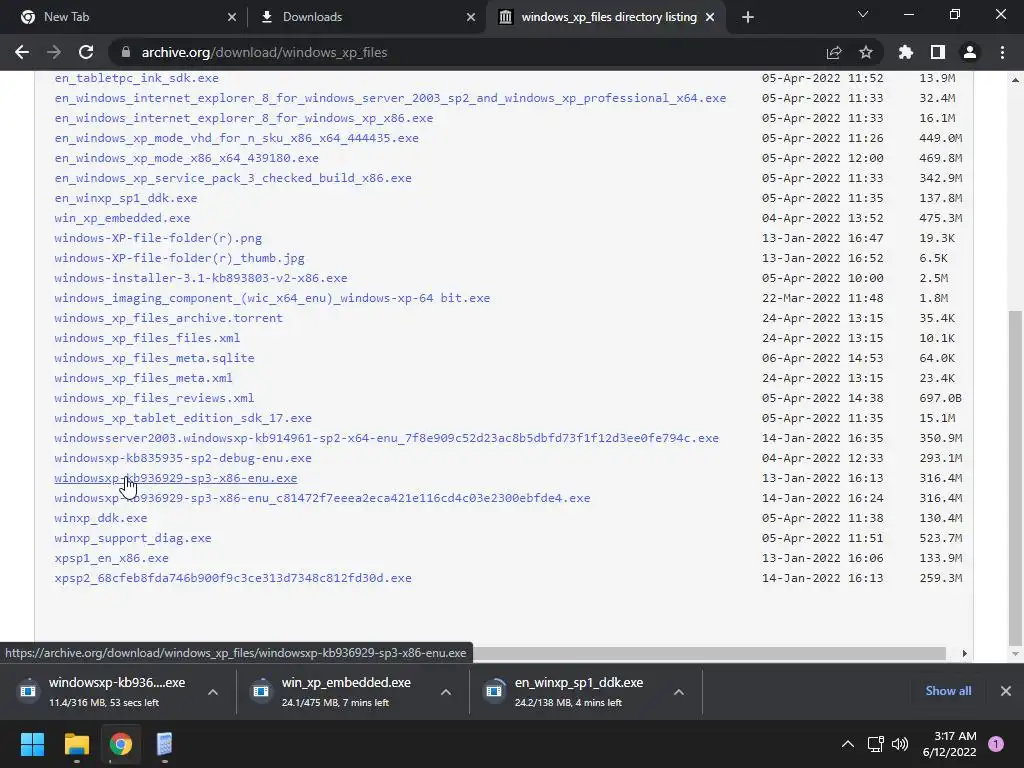Open winxp_support_diag.exe link
The height and width of the screenshot is (768, 1024).
pos(133,538)
